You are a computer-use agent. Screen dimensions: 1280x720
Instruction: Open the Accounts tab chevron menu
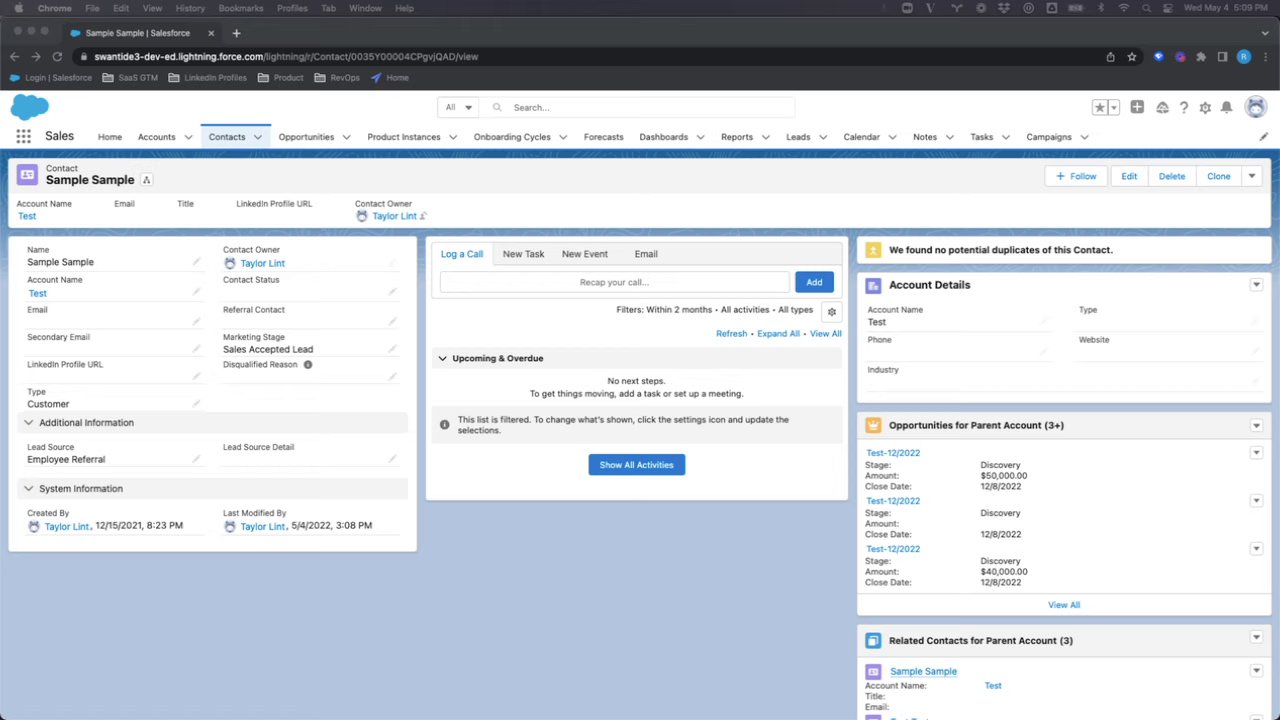click(187, 137)
